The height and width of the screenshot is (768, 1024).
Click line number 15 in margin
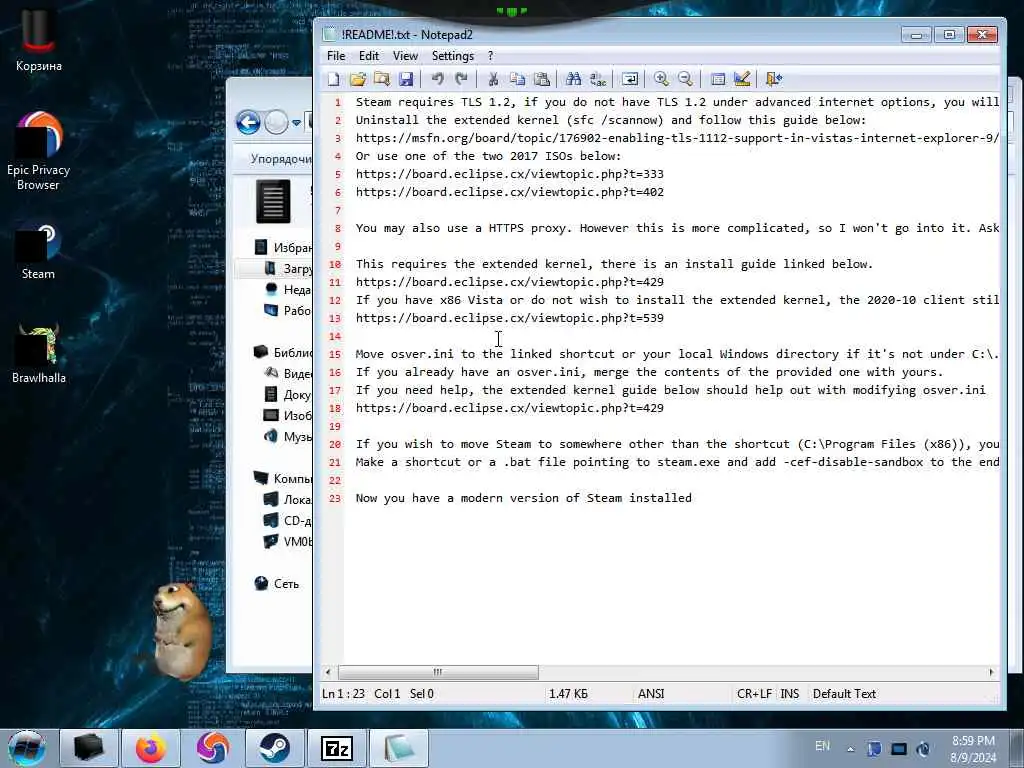pyautogui.click(x=335, y=354)
